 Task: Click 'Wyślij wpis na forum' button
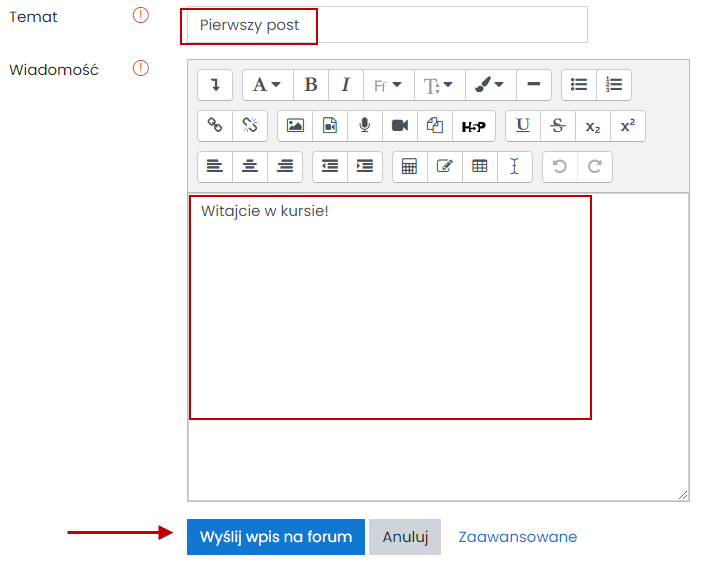[276, 537]
